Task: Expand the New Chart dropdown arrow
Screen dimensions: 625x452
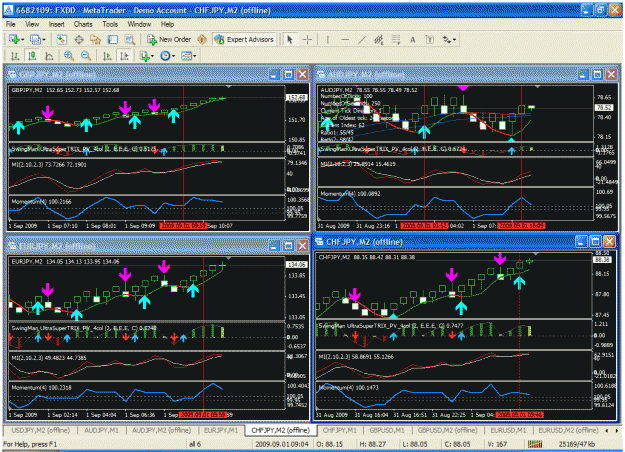Action: pos(23,39)
